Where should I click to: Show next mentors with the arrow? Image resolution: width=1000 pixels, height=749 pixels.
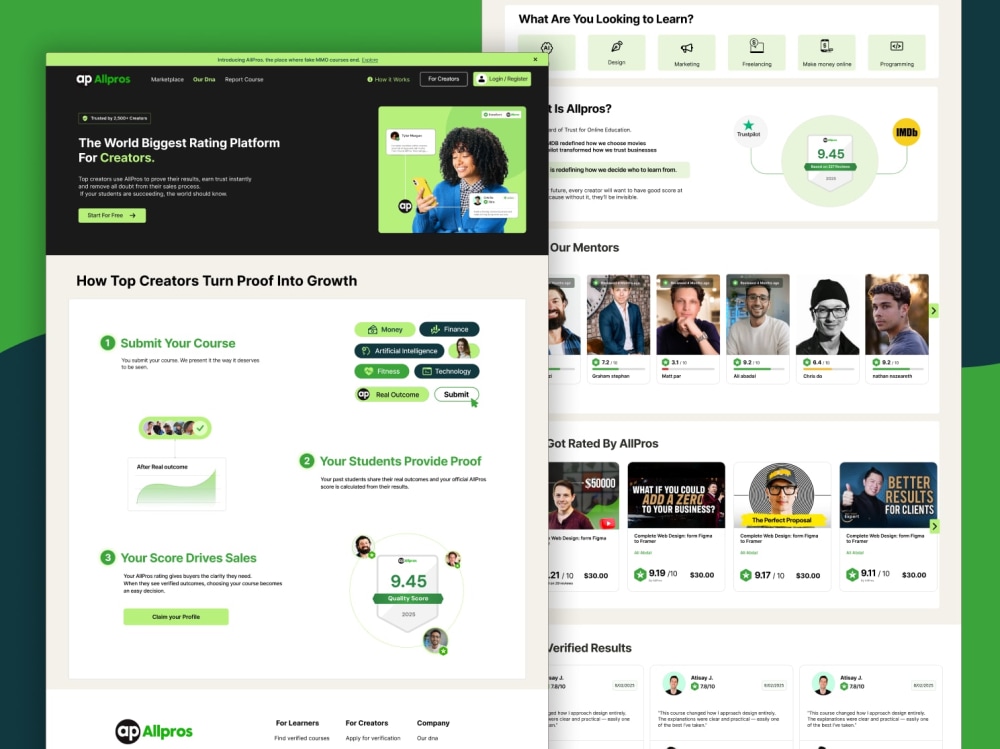pos(934,311)
